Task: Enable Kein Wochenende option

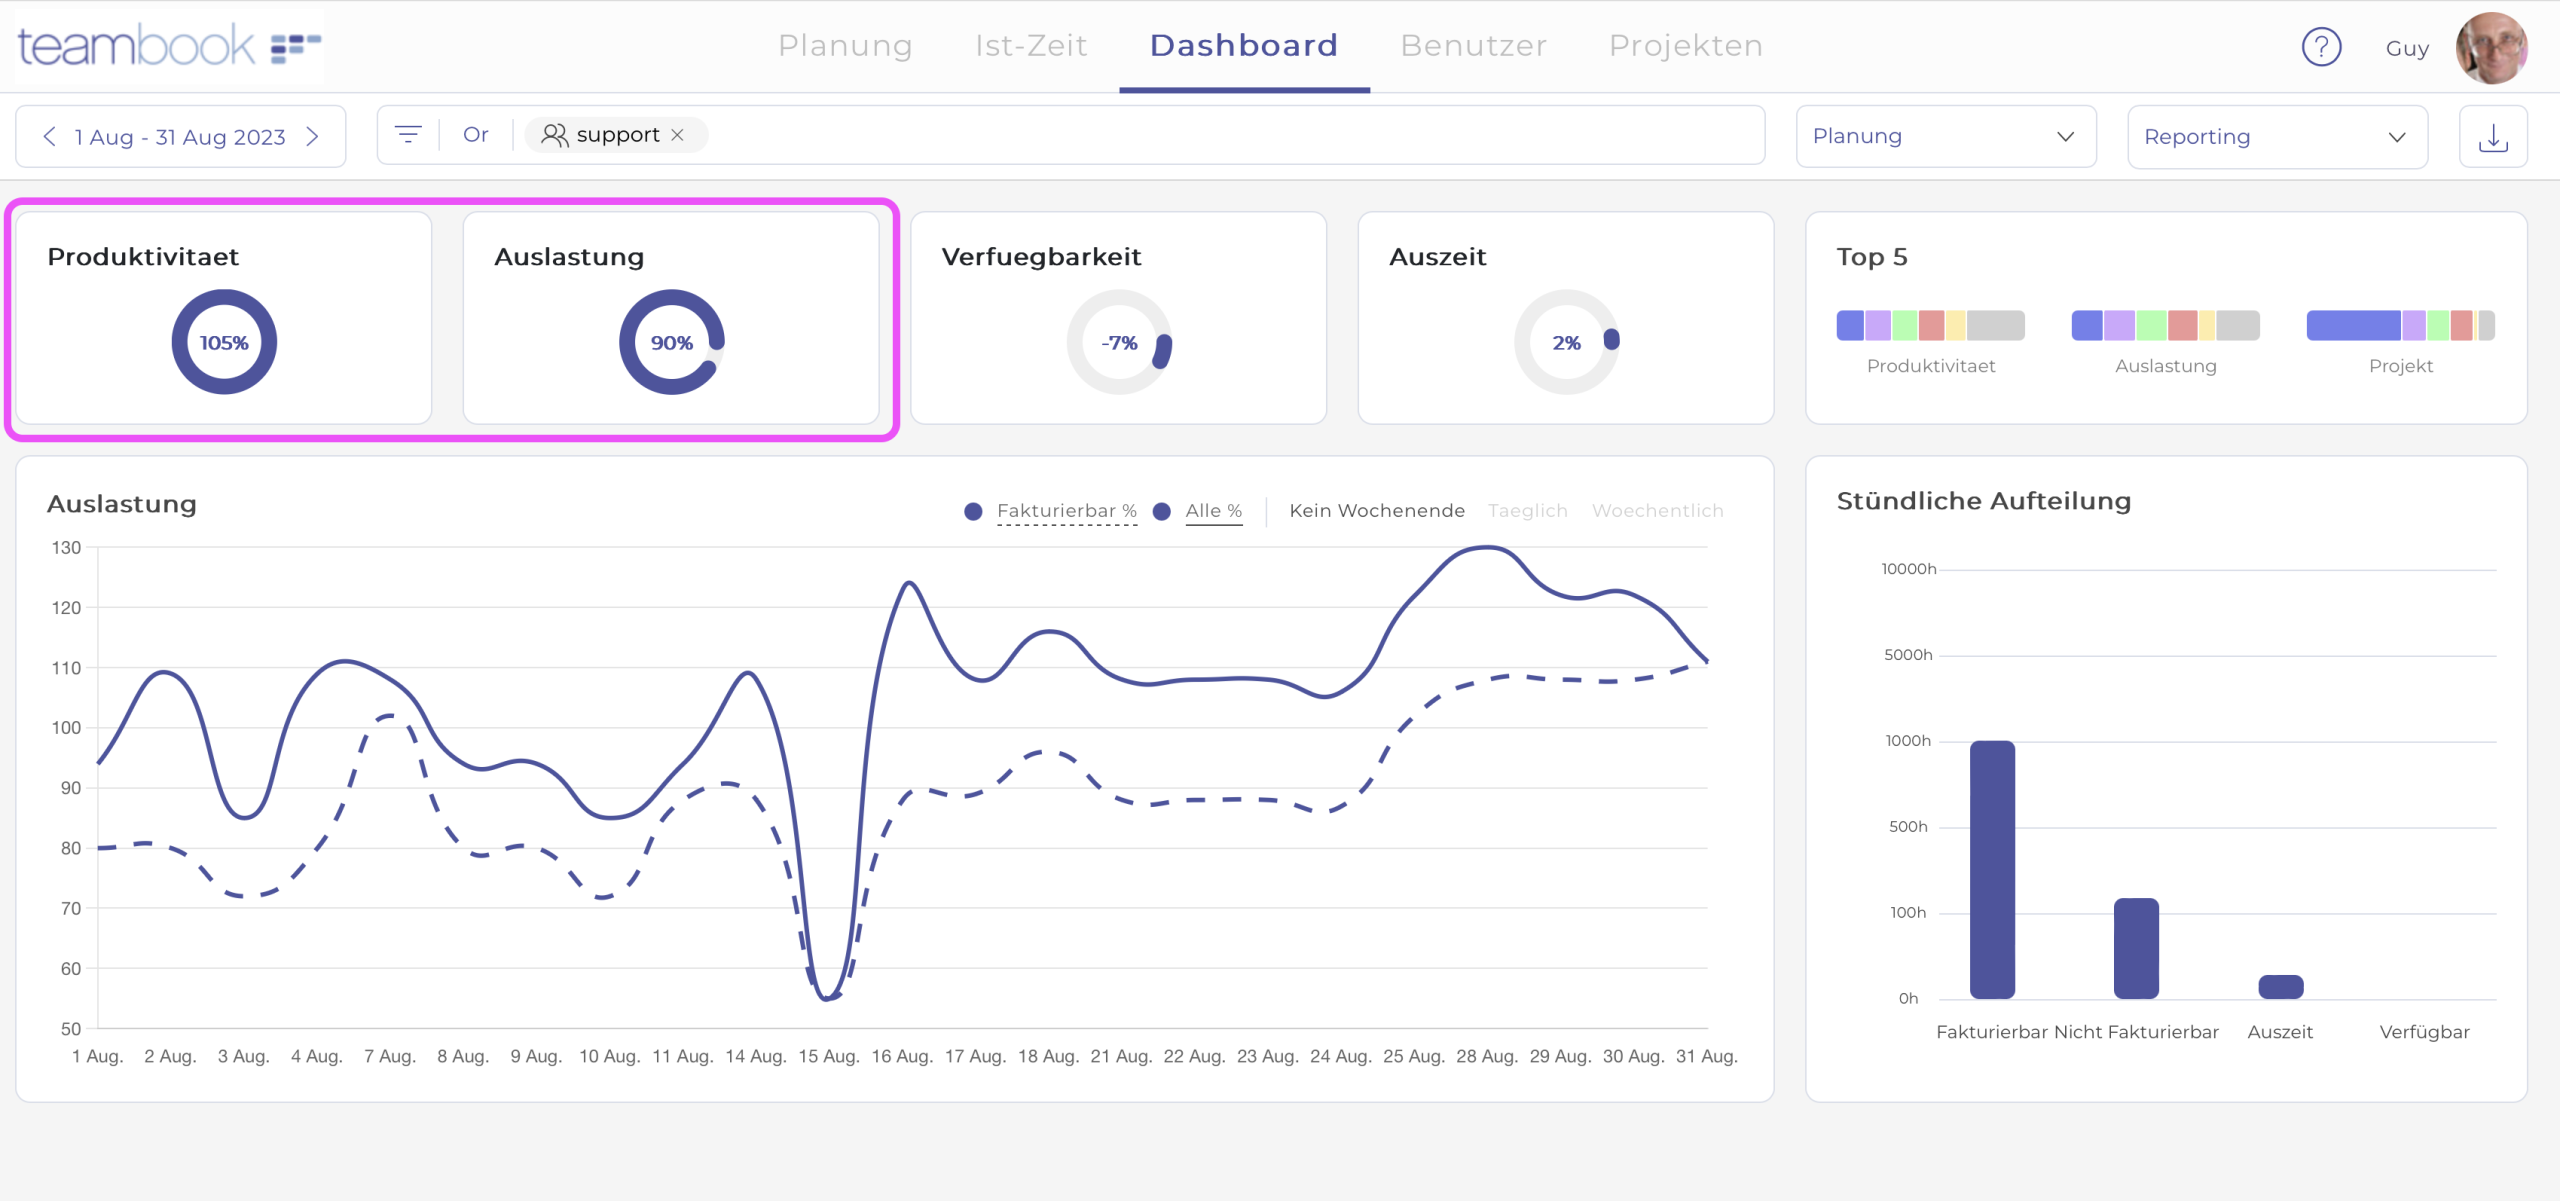Action: click(x=1377, y=510)
